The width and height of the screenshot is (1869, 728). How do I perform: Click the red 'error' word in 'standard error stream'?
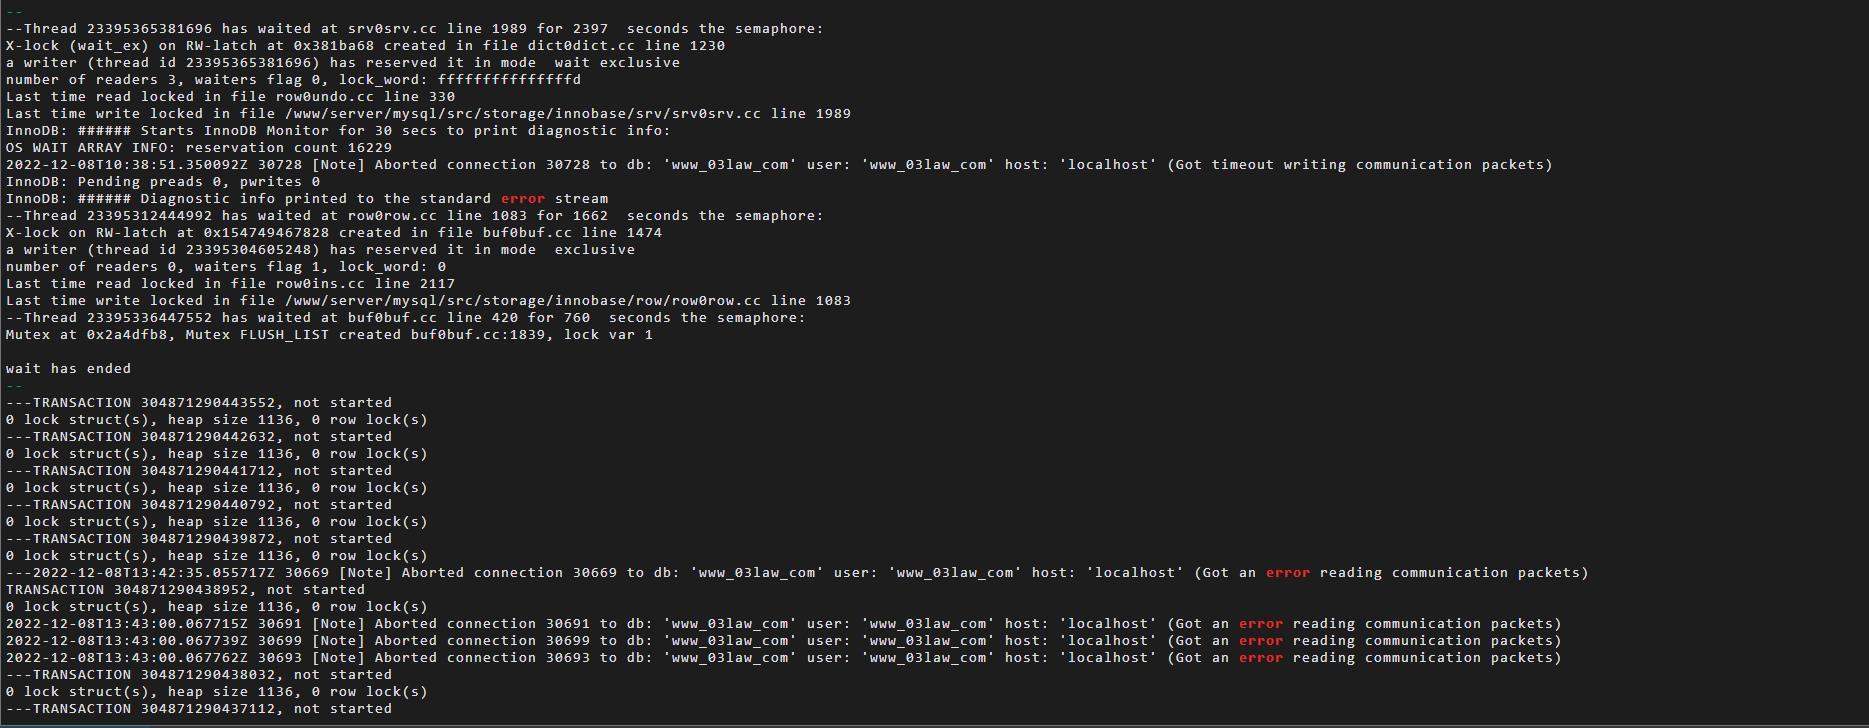(523, 199)
